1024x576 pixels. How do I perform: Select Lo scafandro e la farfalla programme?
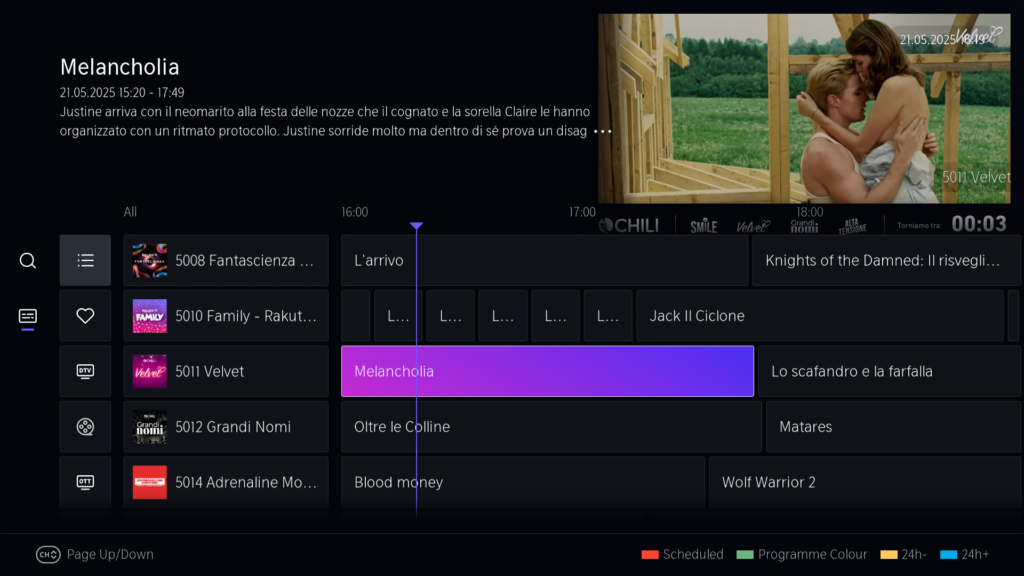pyautogui.click(x=888, y=372)
